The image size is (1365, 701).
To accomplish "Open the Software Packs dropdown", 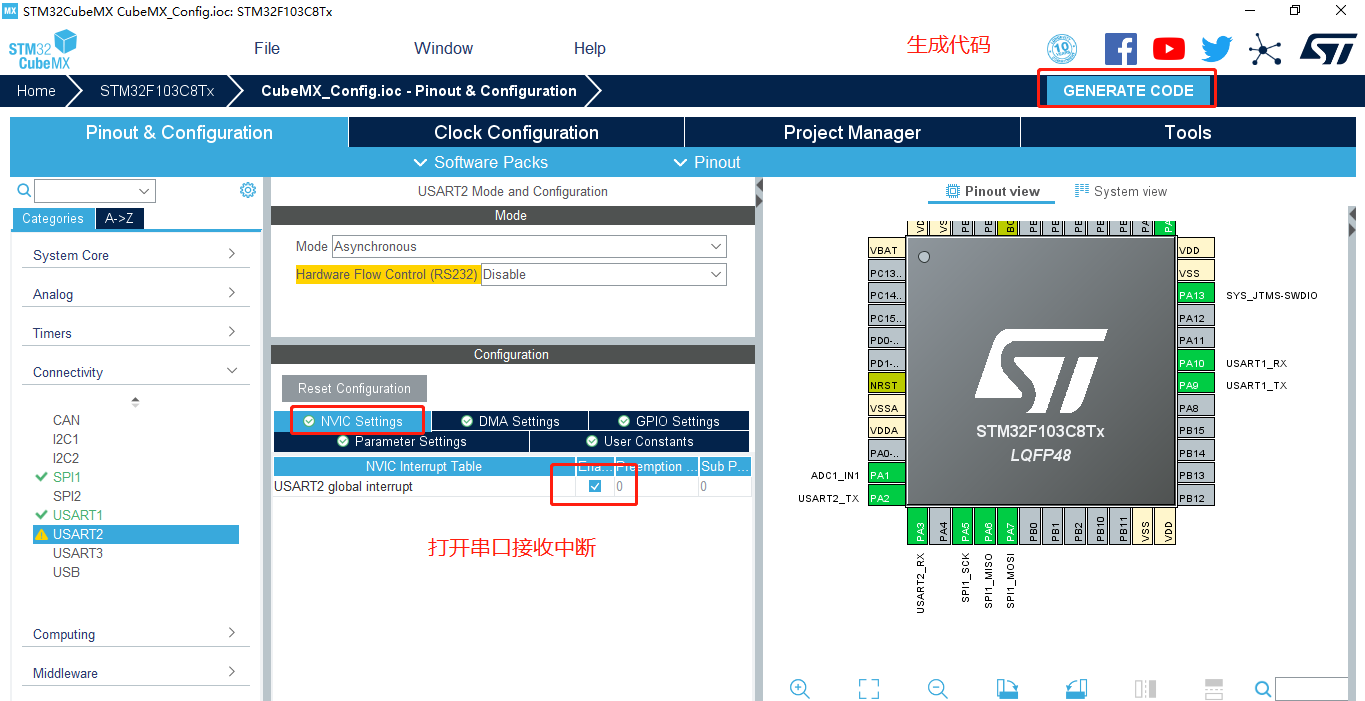I will [x=480, y=162].
